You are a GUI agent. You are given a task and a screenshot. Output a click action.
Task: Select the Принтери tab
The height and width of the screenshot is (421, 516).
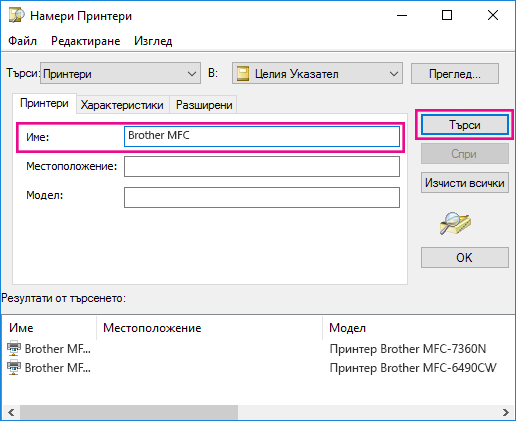(x=44, y=103)
